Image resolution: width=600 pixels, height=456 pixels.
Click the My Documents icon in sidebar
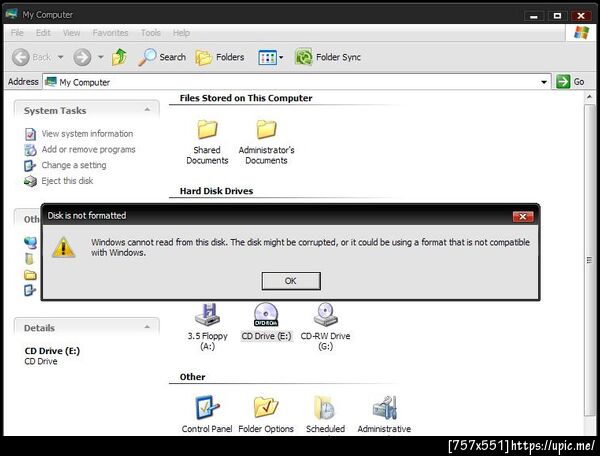click(x=29, y=259)
